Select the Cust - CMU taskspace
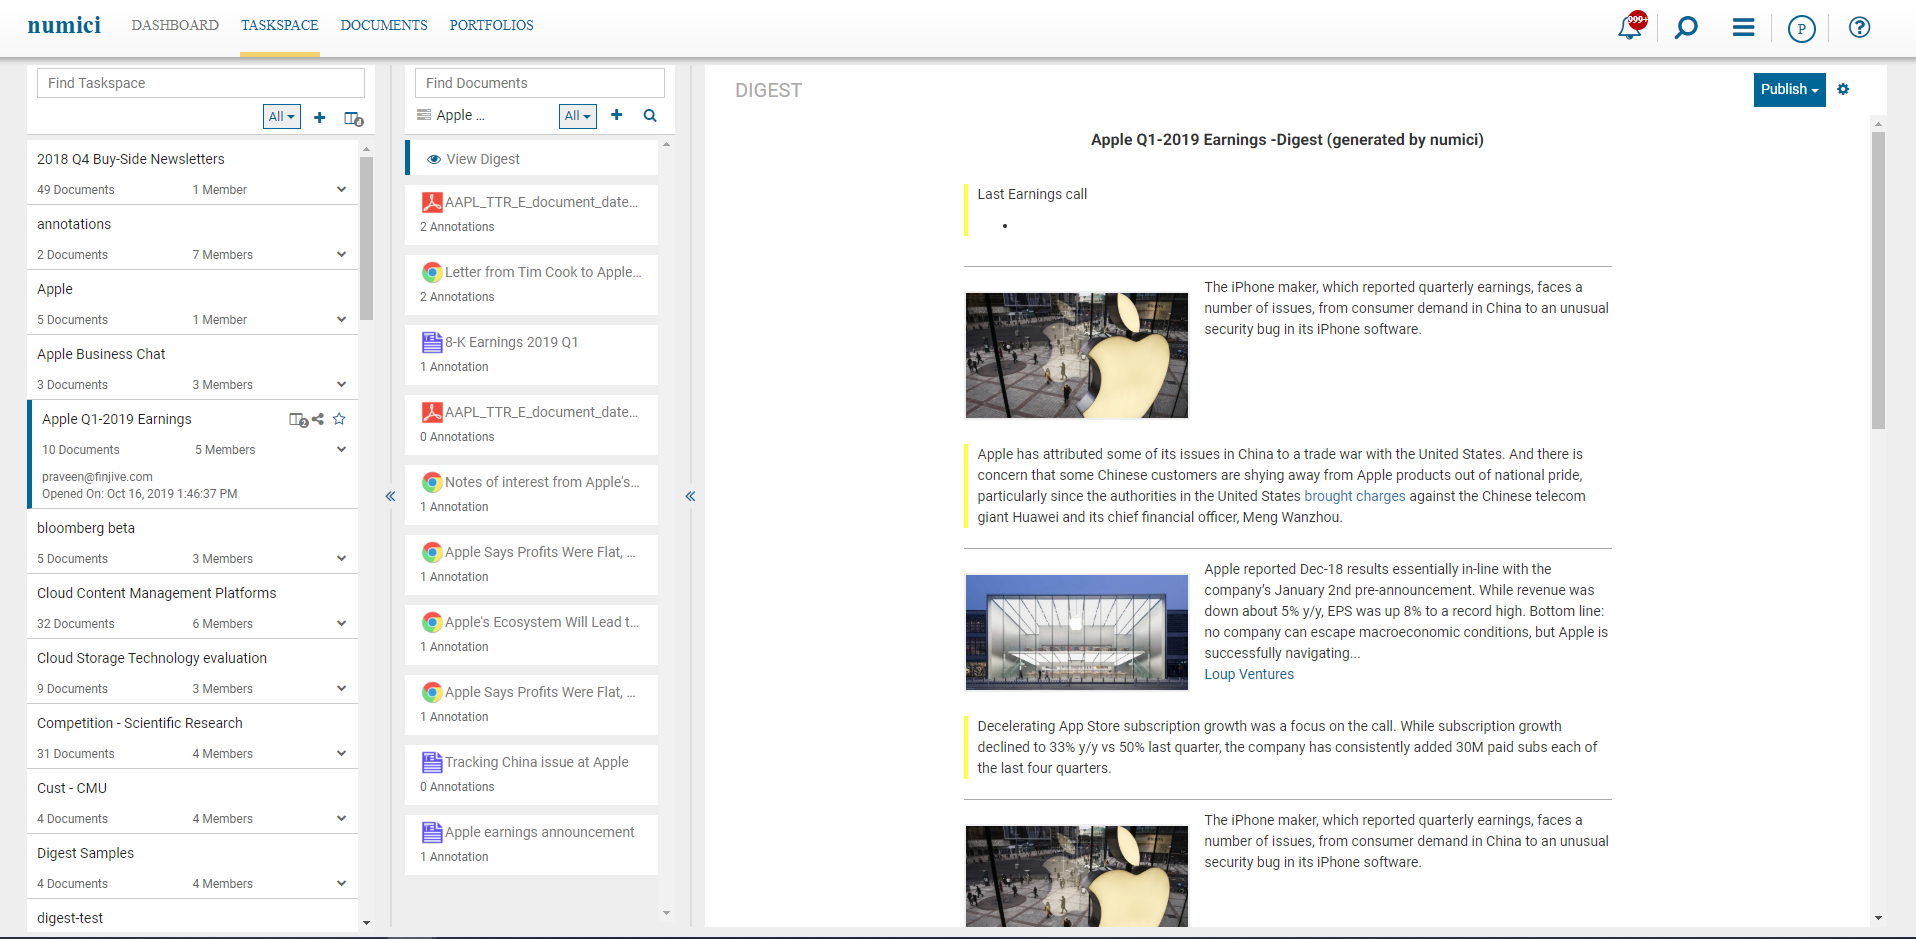 (72, 788)
